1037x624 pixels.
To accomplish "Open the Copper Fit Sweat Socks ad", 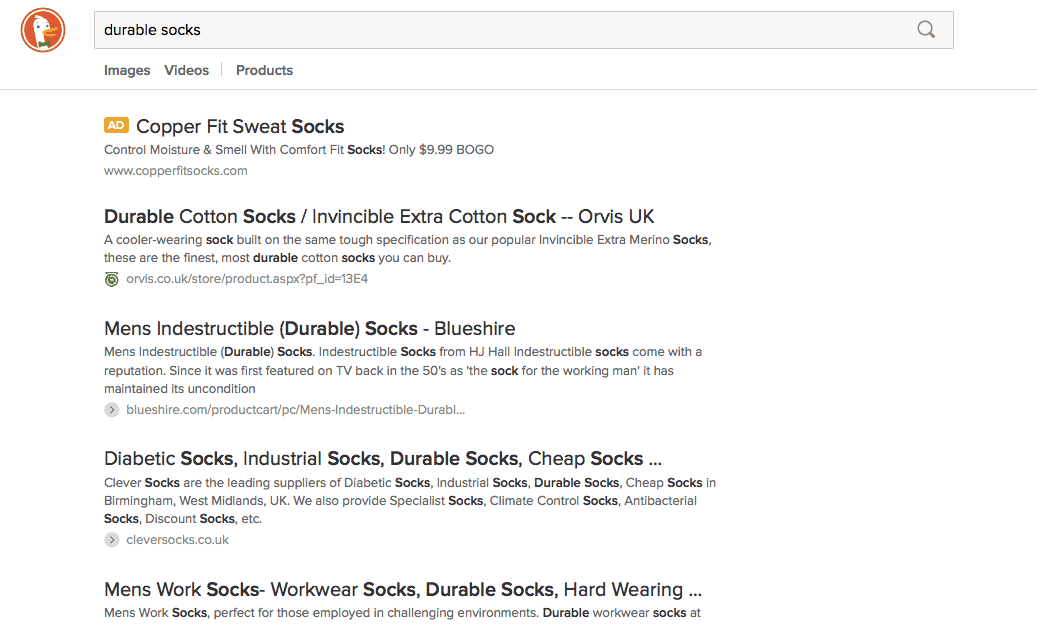I will pyautogui.click(x=240, y=126).
